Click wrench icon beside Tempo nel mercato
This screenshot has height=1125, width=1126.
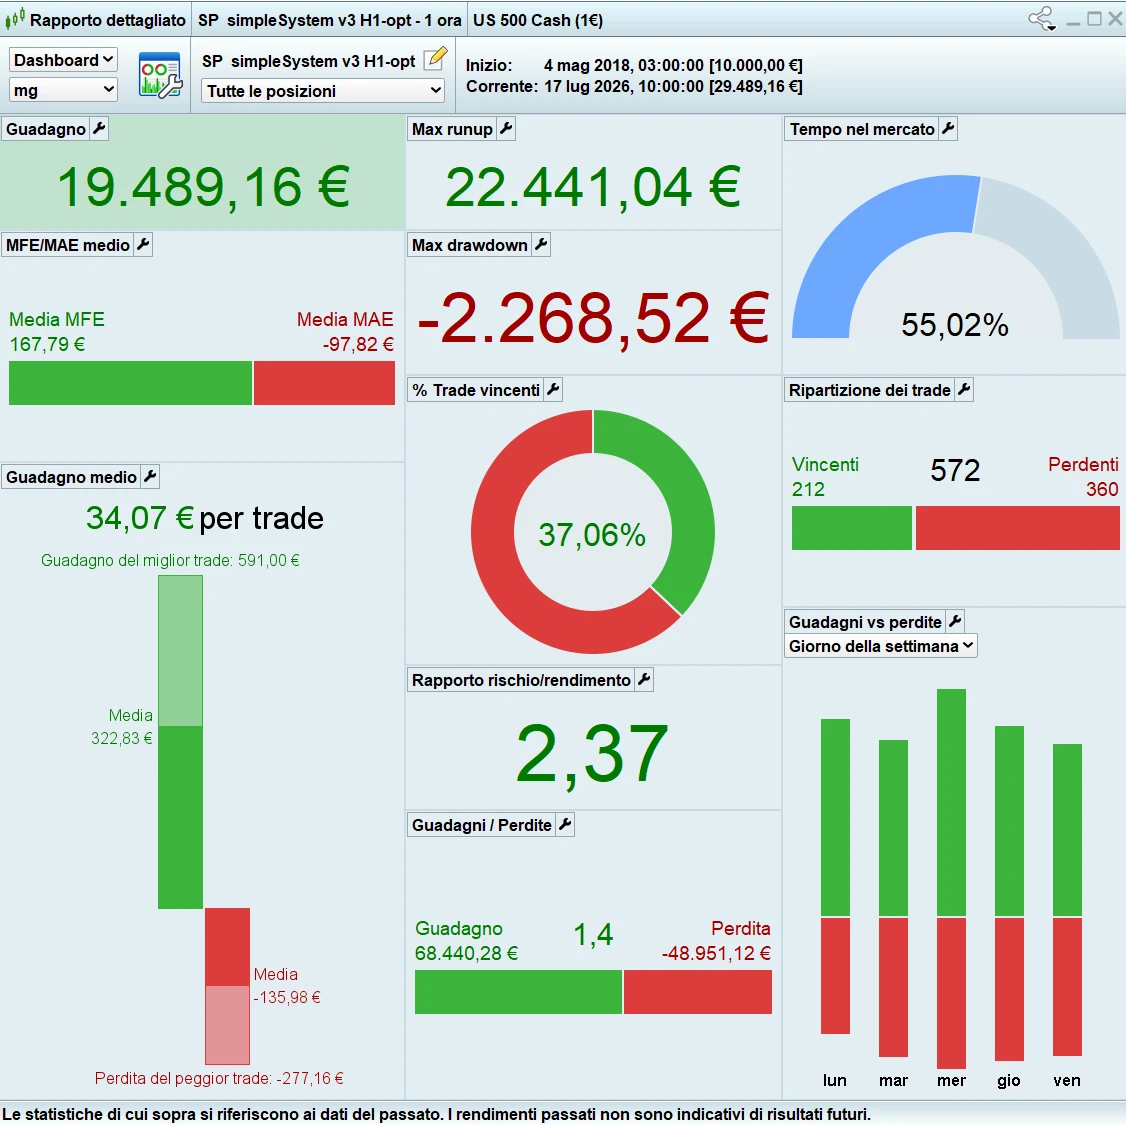pos(949,129)
